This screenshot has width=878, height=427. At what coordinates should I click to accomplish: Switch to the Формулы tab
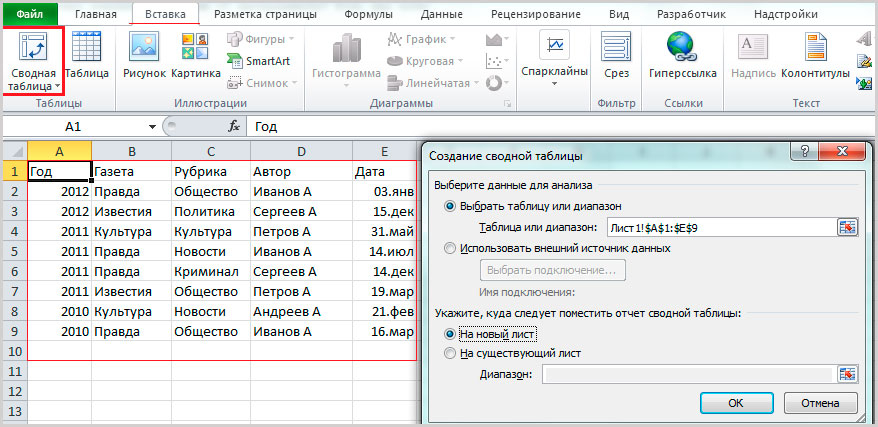[368, 14]
